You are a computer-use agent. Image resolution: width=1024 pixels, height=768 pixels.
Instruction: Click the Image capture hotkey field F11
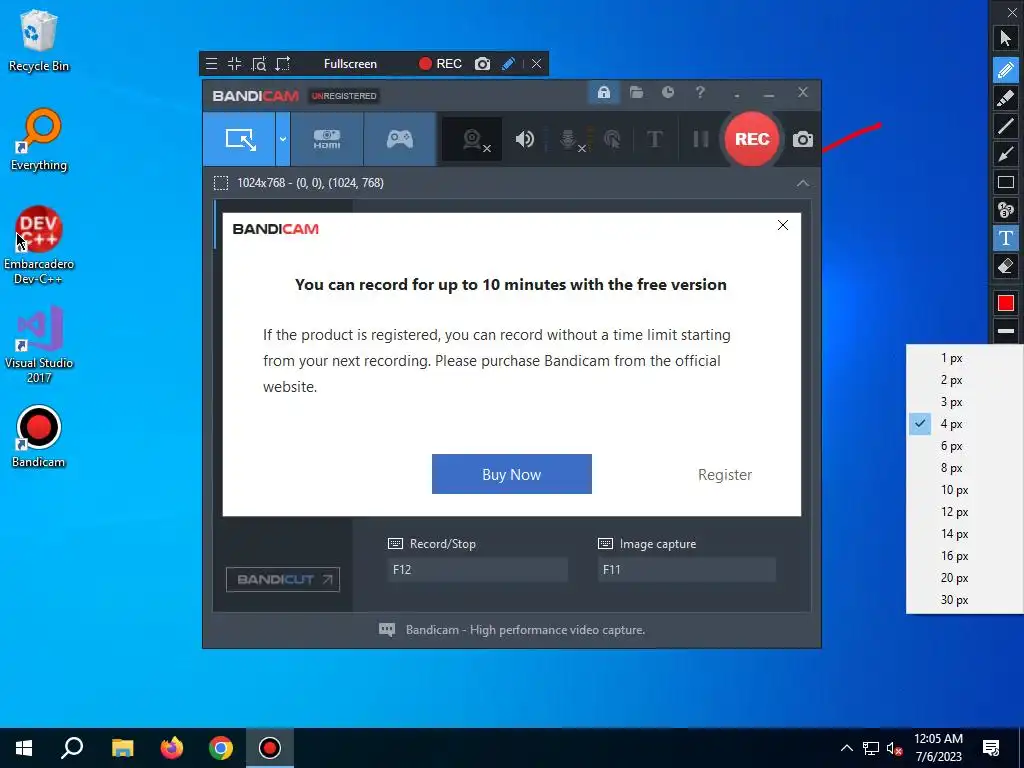687,569
